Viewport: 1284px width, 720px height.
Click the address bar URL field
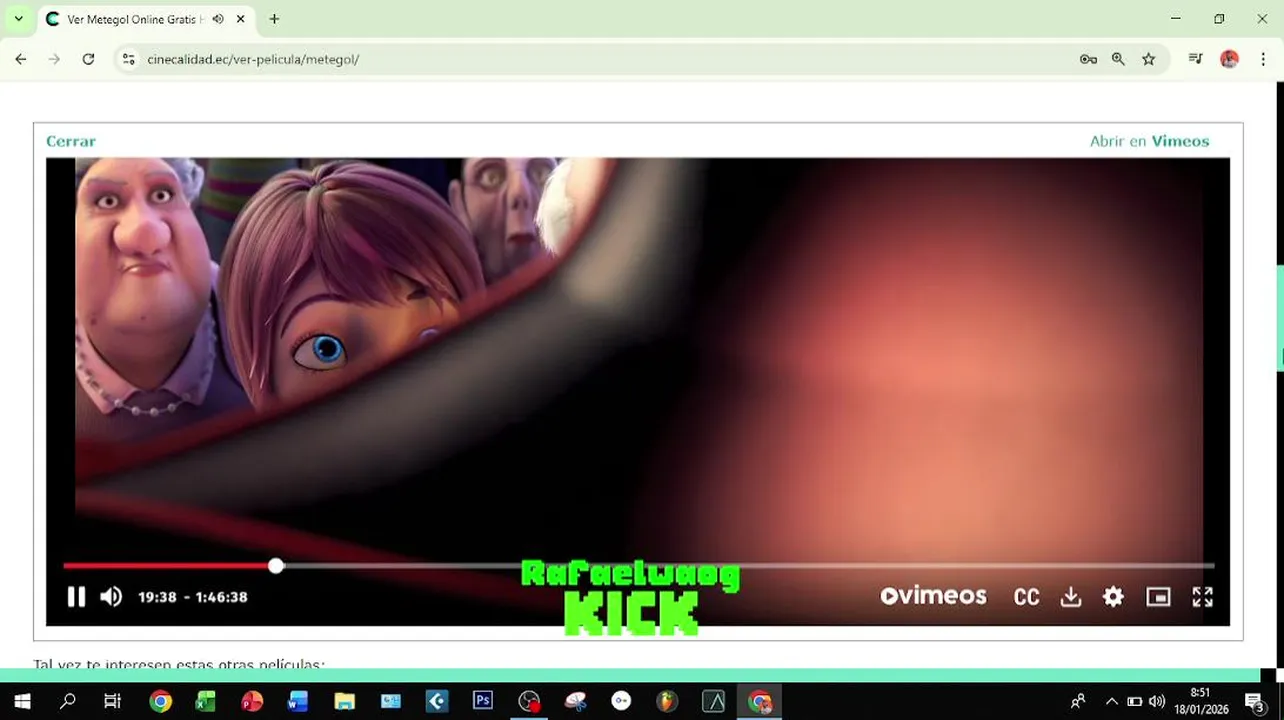pyautogui.click(x=600, y=59)
